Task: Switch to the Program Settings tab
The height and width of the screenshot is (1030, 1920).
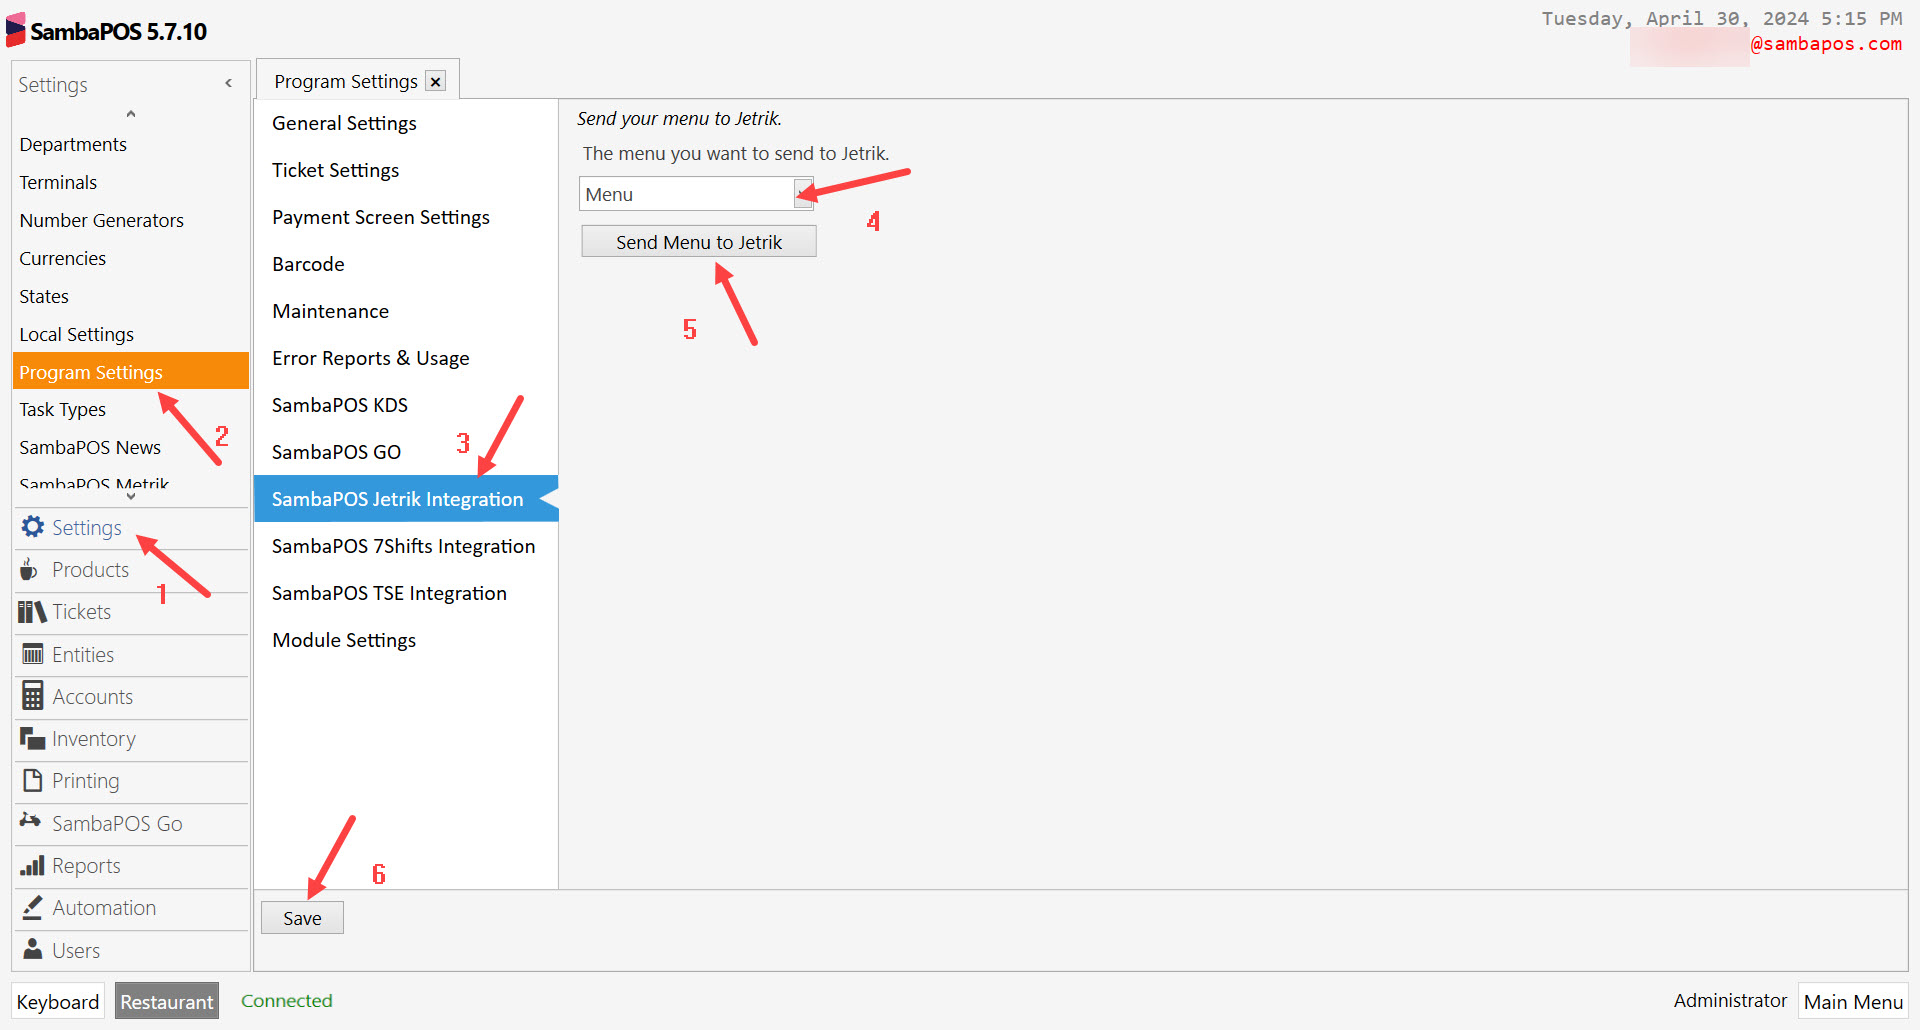Action: point(346,80)
